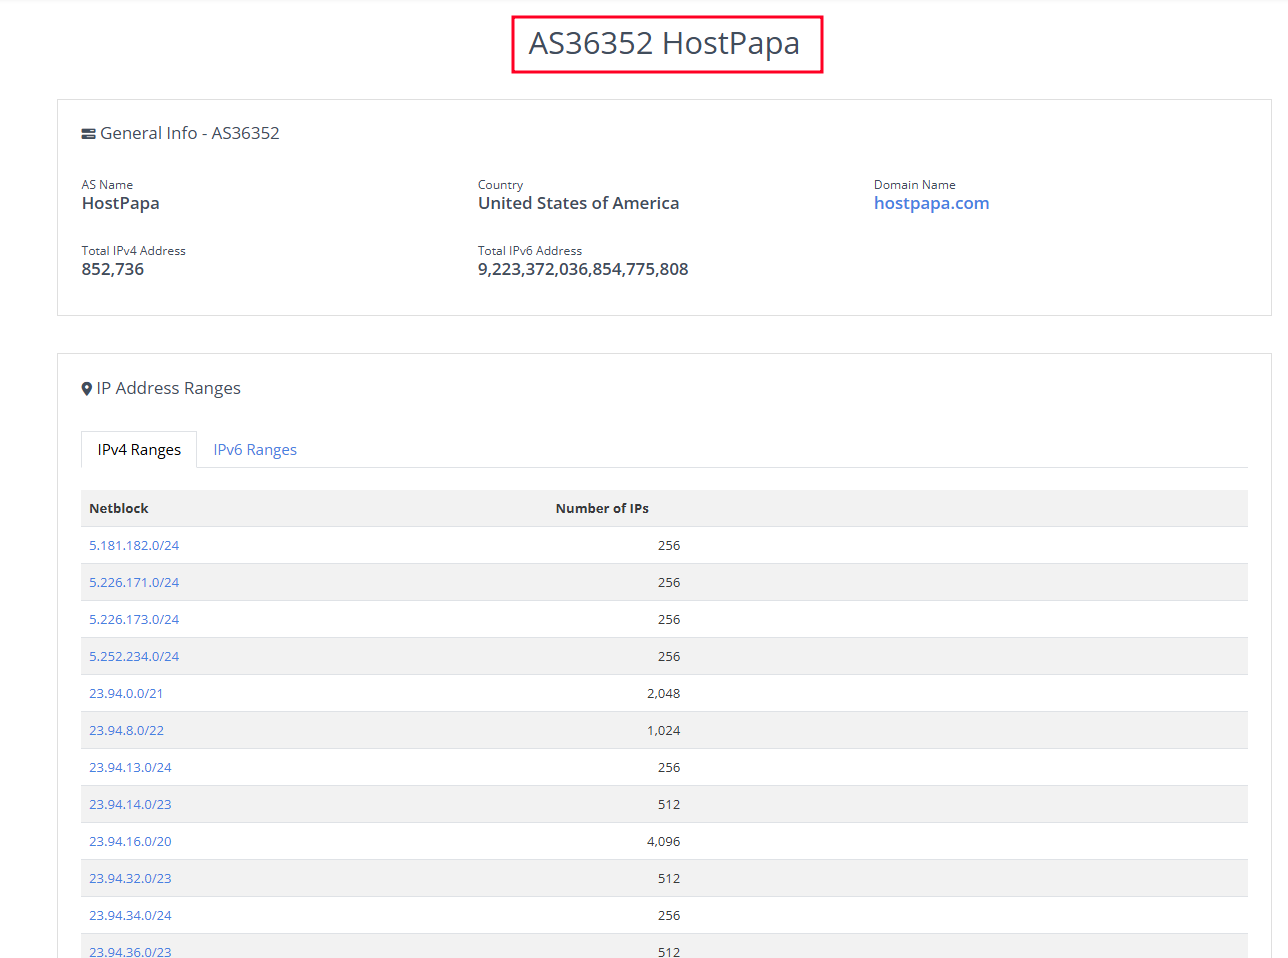Image resolution: width=1288 pixels, height=958 pixels.
Task: Open netblock 5.252.234.0/24
Action: coord(134,657)
